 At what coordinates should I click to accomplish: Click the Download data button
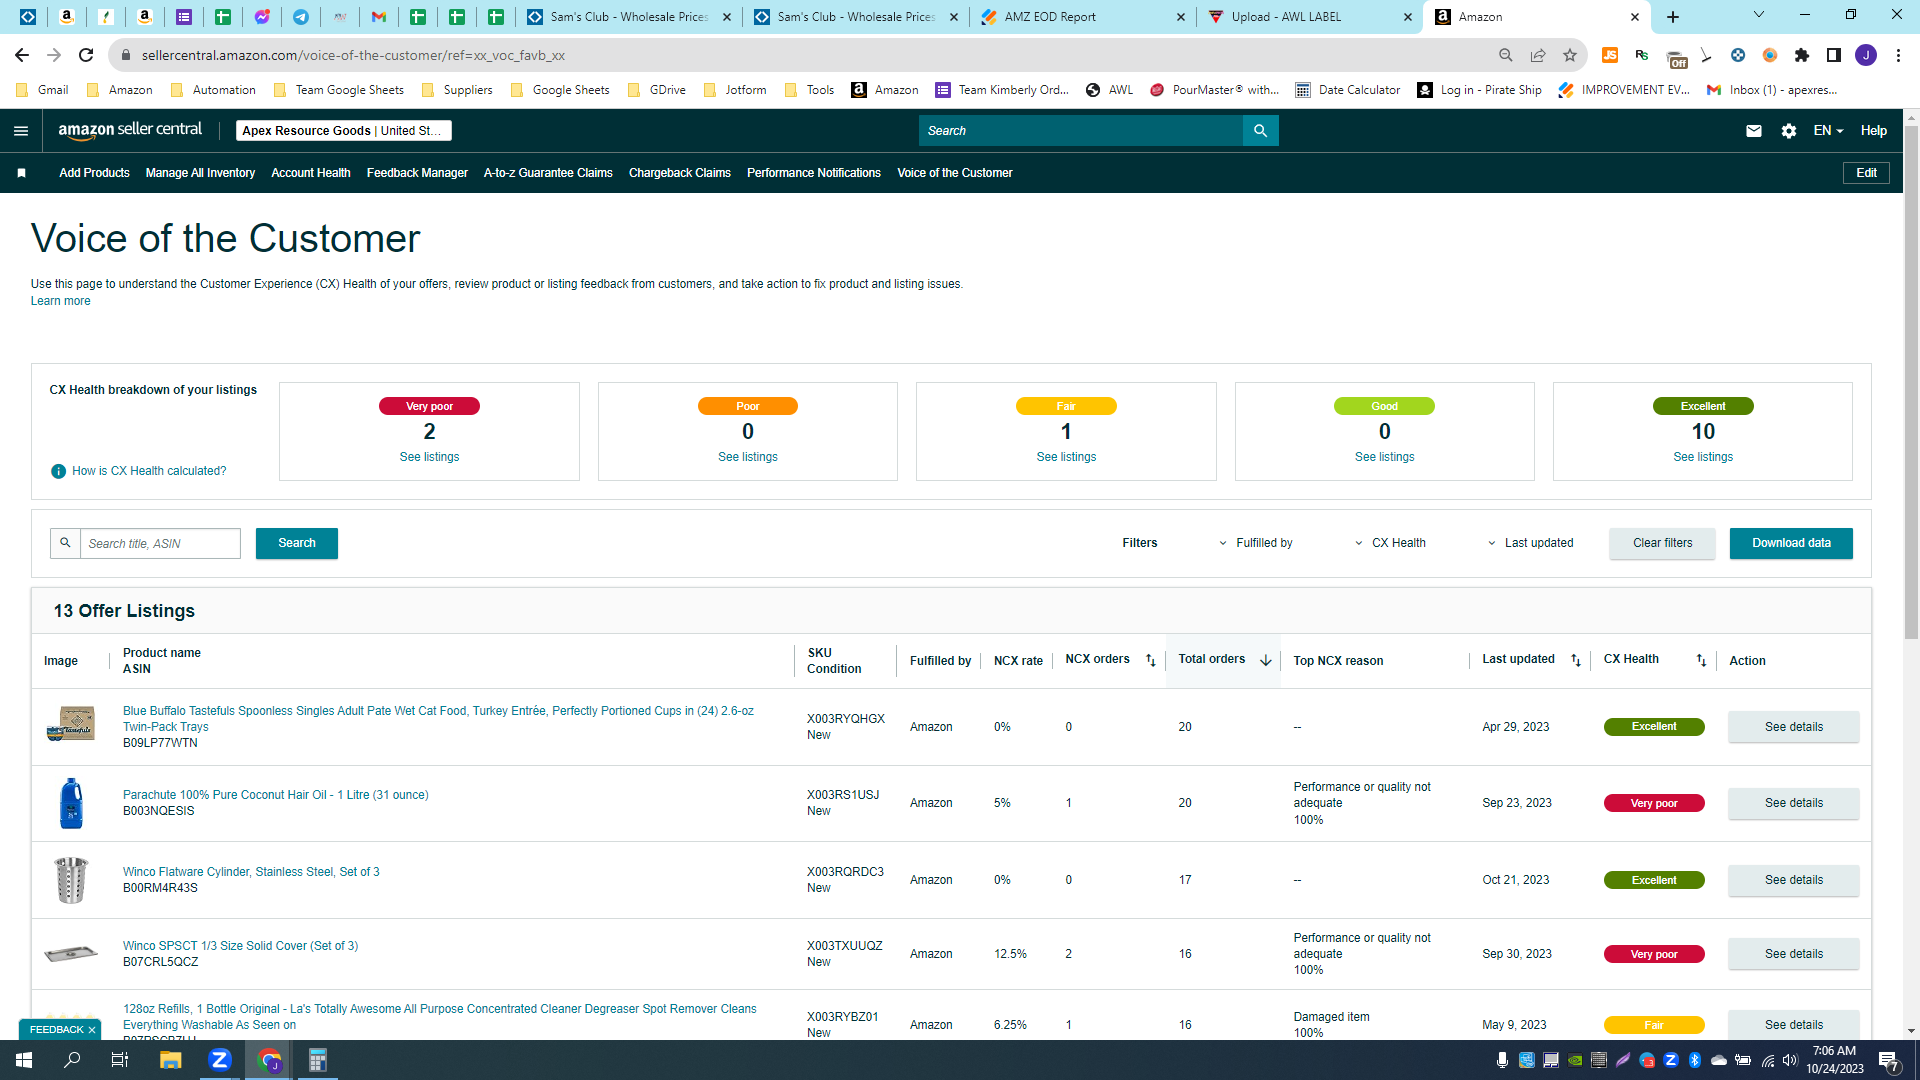[1791, 543]
